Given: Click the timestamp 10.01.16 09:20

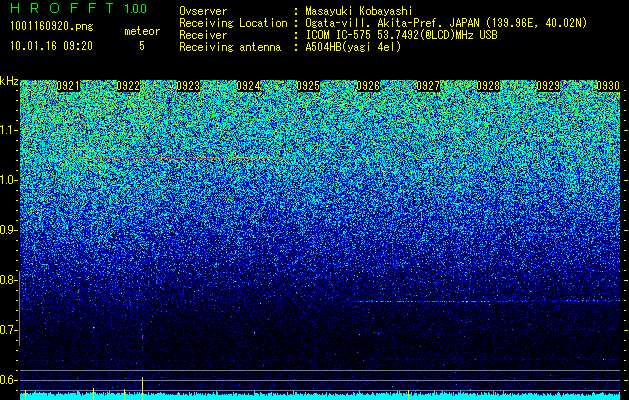Looking at the screenshot, I should (51, 46).
